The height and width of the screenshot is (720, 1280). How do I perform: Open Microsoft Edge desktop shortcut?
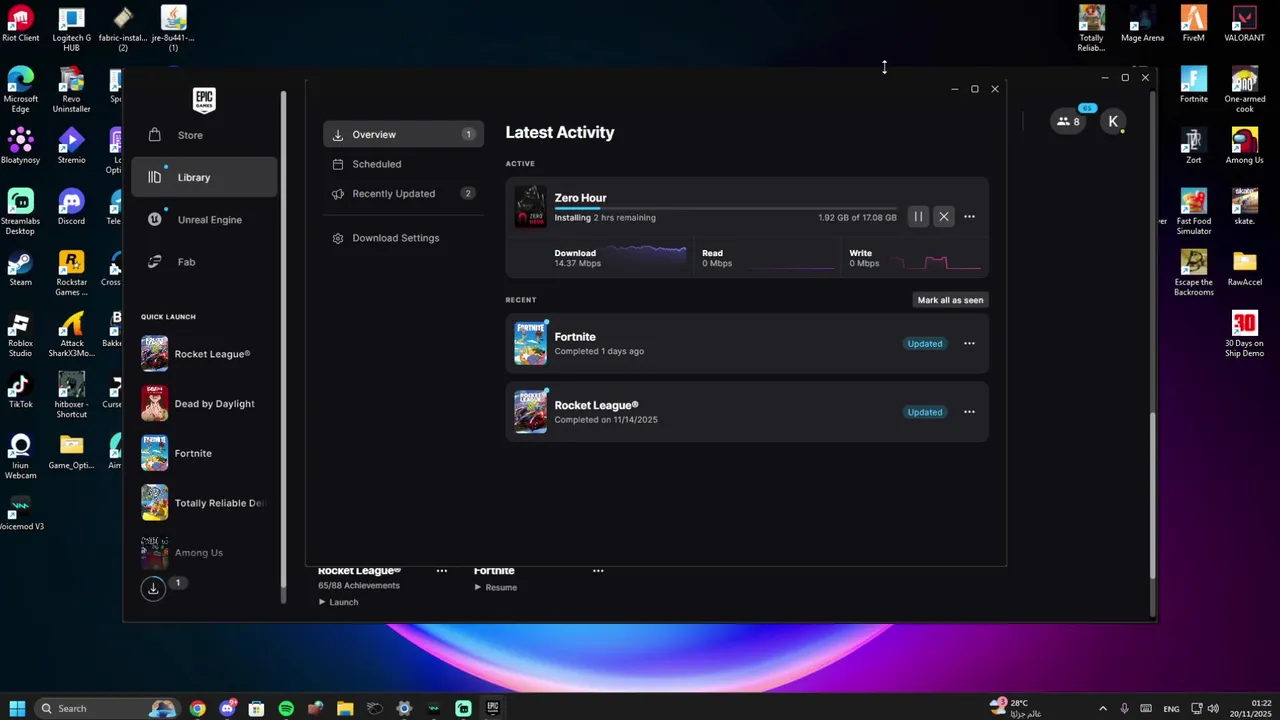tap(21, 90)
